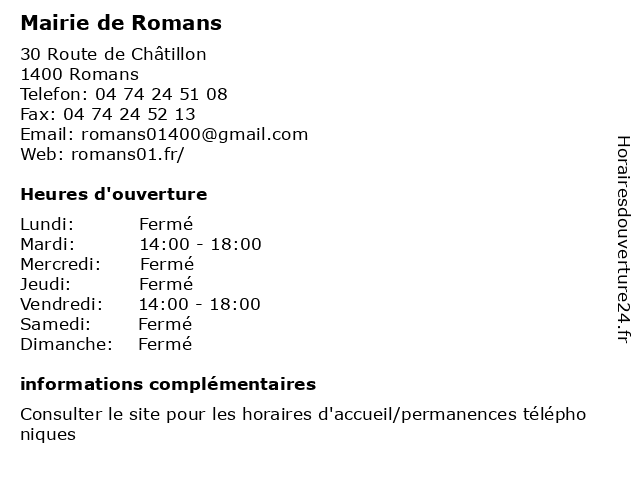Viewport: 640px width, 480px height.
Task: Click the Mardi hours 14:00 - 18:00
Action: [x=200, y=244]
